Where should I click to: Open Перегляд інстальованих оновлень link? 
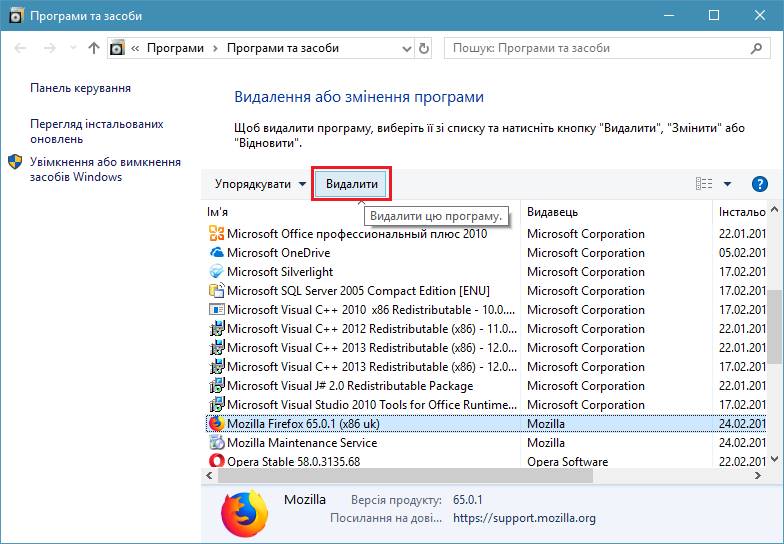[x=96, y=131]
